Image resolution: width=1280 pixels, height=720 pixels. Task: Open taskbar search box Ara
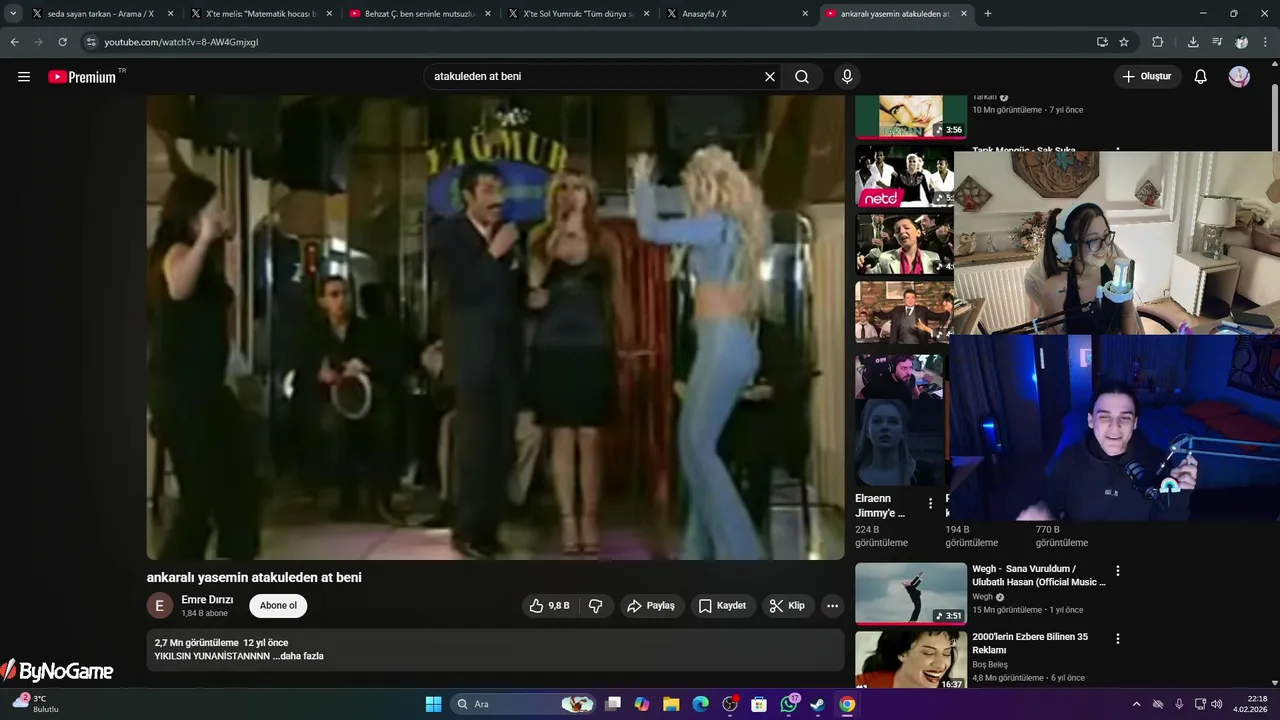click(522, 704)
